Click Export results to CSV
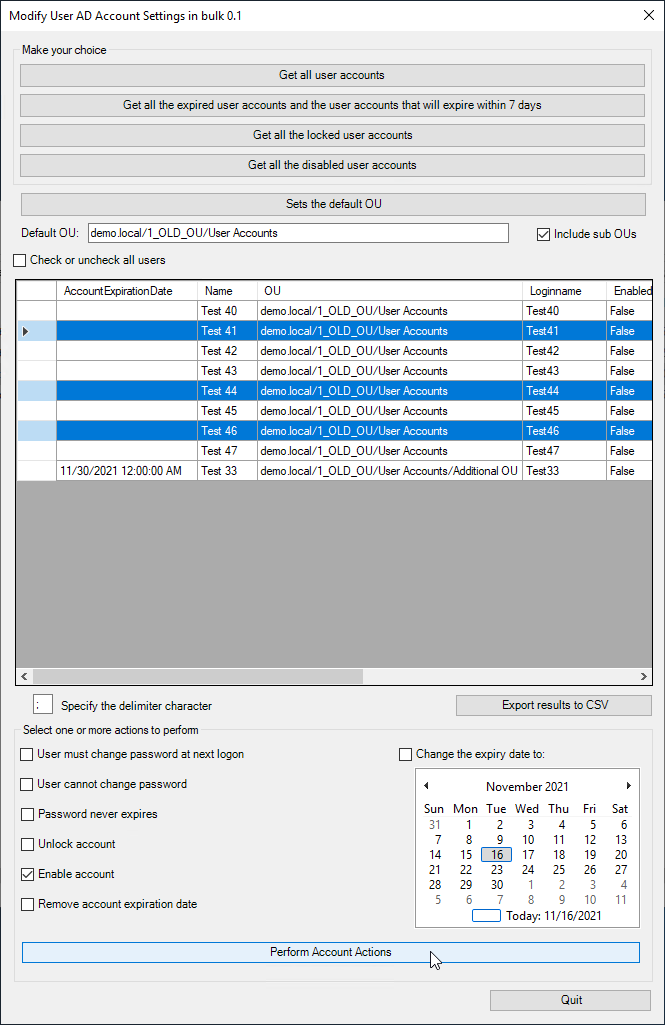665x1025 pixels. 553,705
